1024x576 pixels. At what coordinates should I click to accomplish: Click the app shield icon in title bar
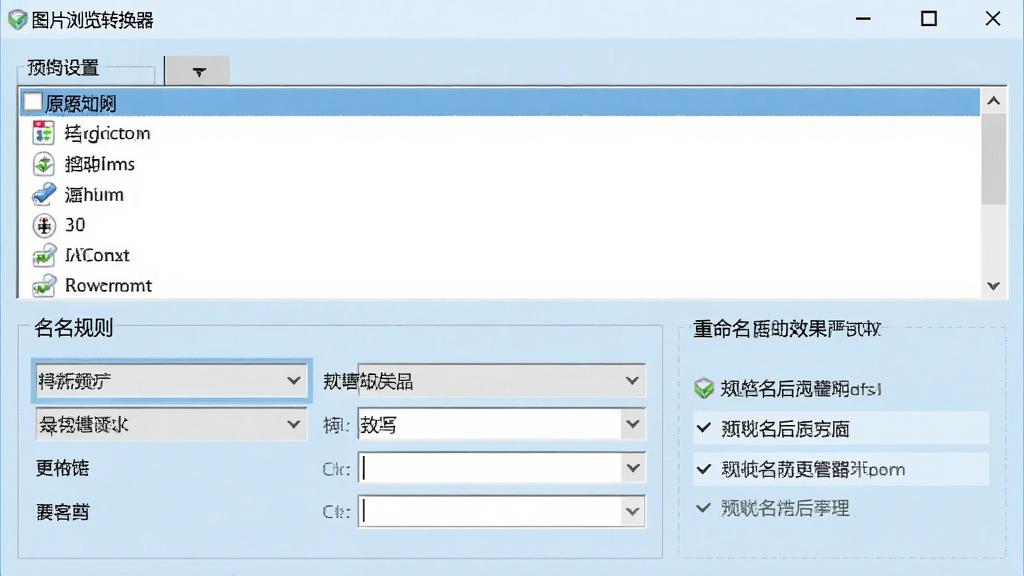17,20
